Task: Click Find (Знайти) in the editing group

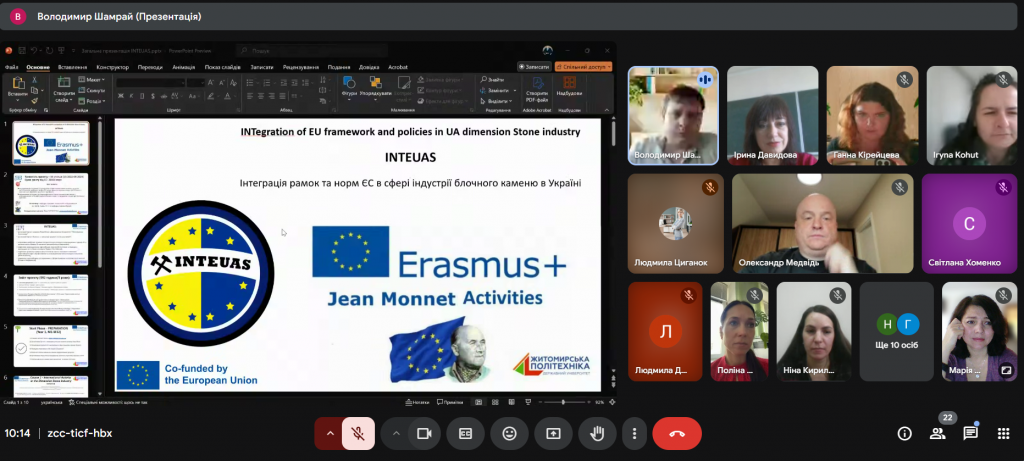Action: [x=492, y=80]
